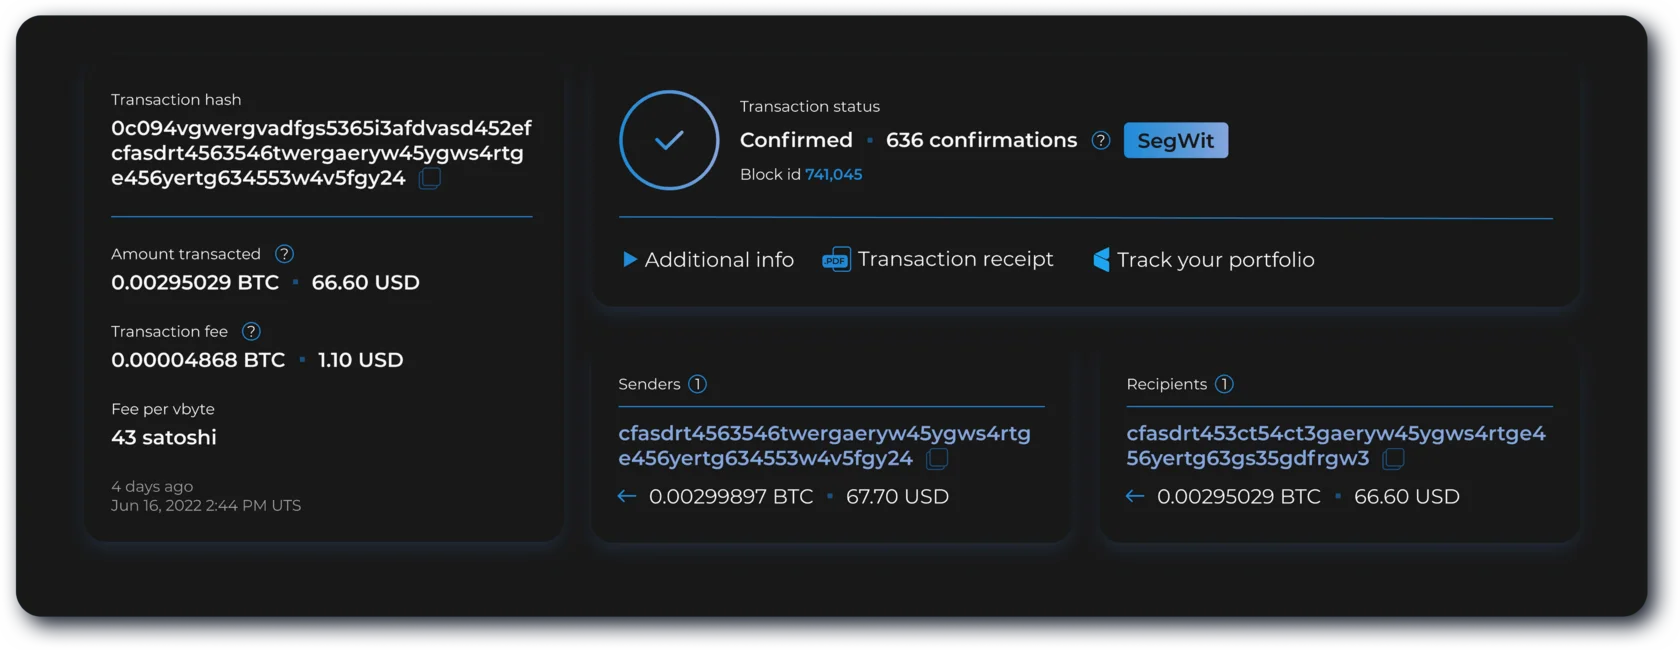Click the confirmed checkmark circle icon
Screen dimensions: 1680x650
(669, 140)
